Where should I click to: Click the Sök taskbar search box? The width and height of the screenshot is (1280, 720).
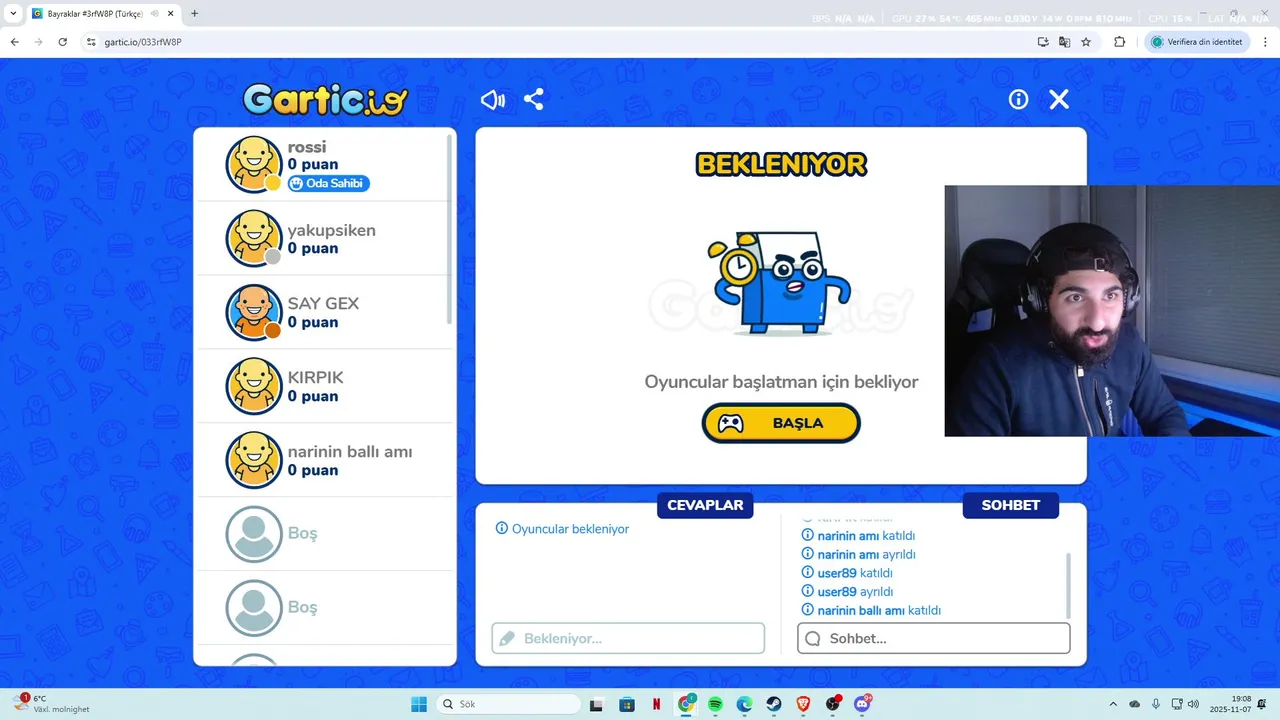[x=510, y=704]
